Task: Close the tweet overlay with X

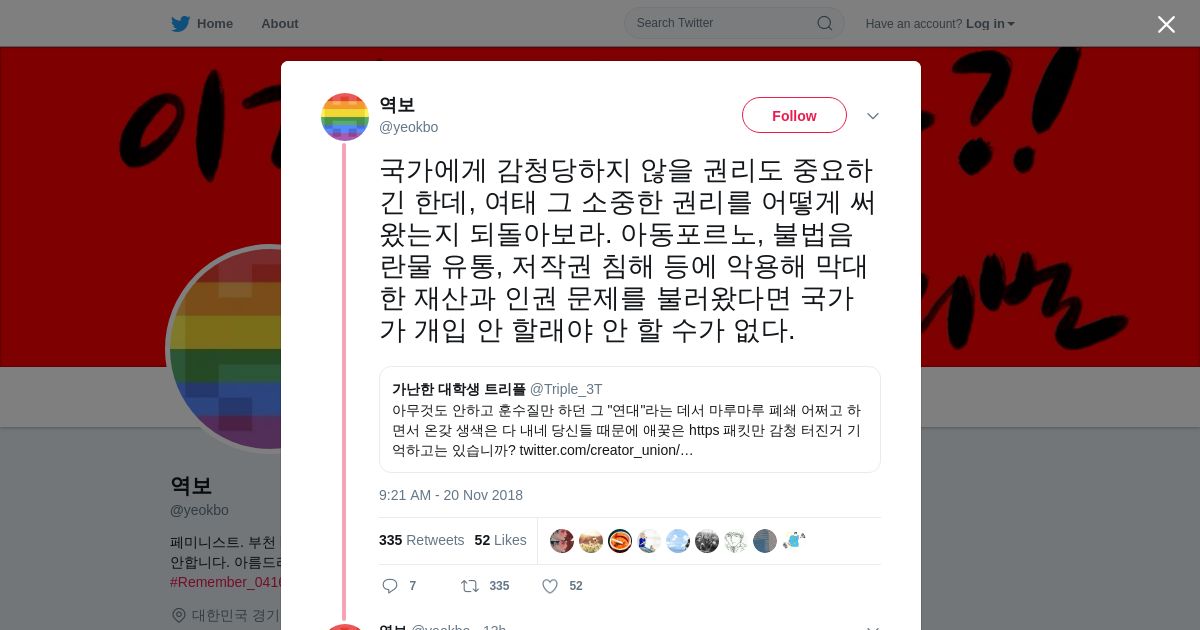Action: tap(1166, 24)
